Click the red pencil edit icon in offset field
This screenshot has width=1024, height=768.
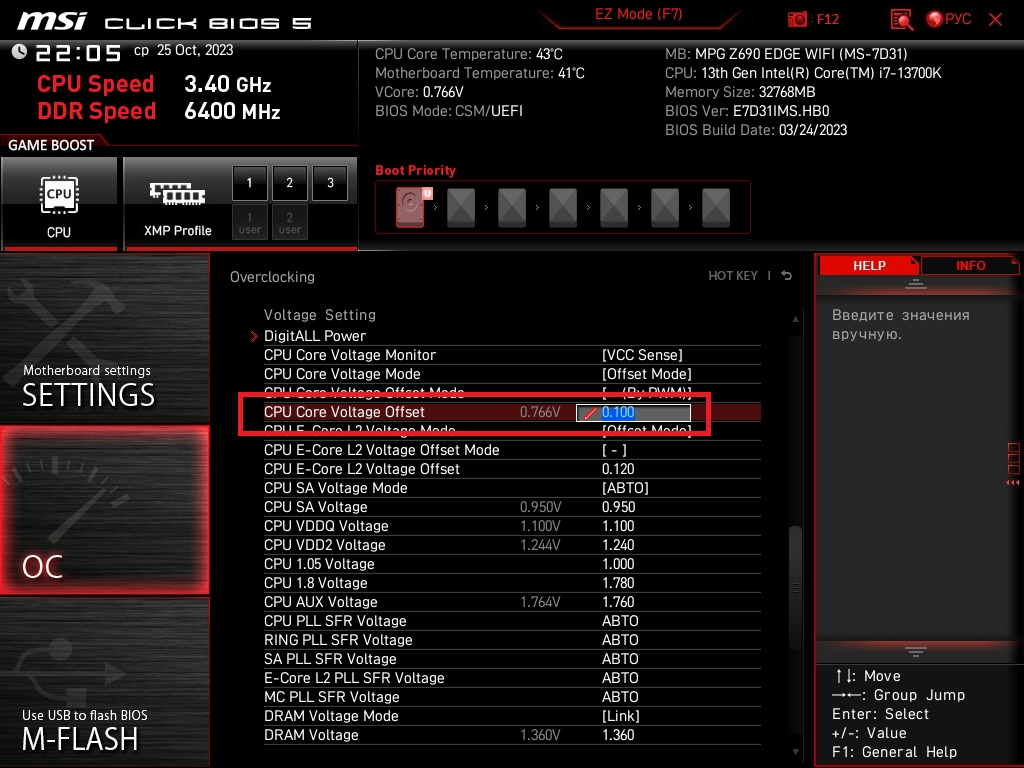(590, 413)
